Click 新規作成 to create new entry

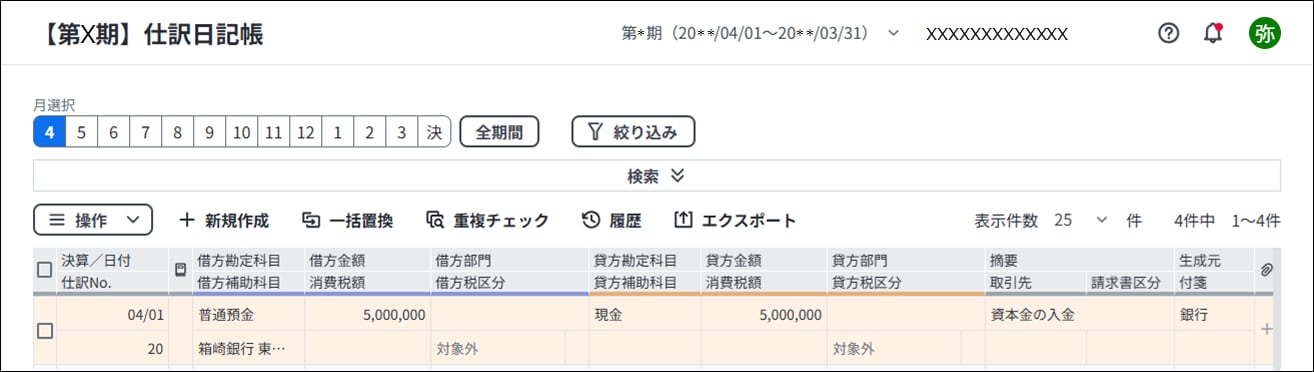click(x=224, y=220)
